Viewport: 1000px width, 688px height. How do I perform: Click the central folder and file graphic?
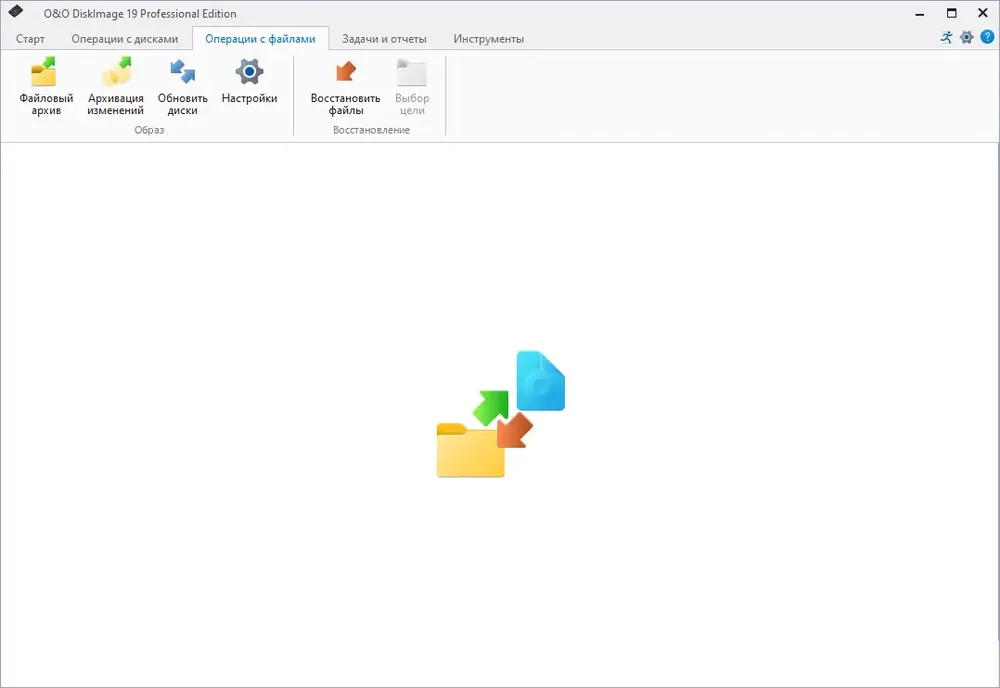tap(501, 414)
